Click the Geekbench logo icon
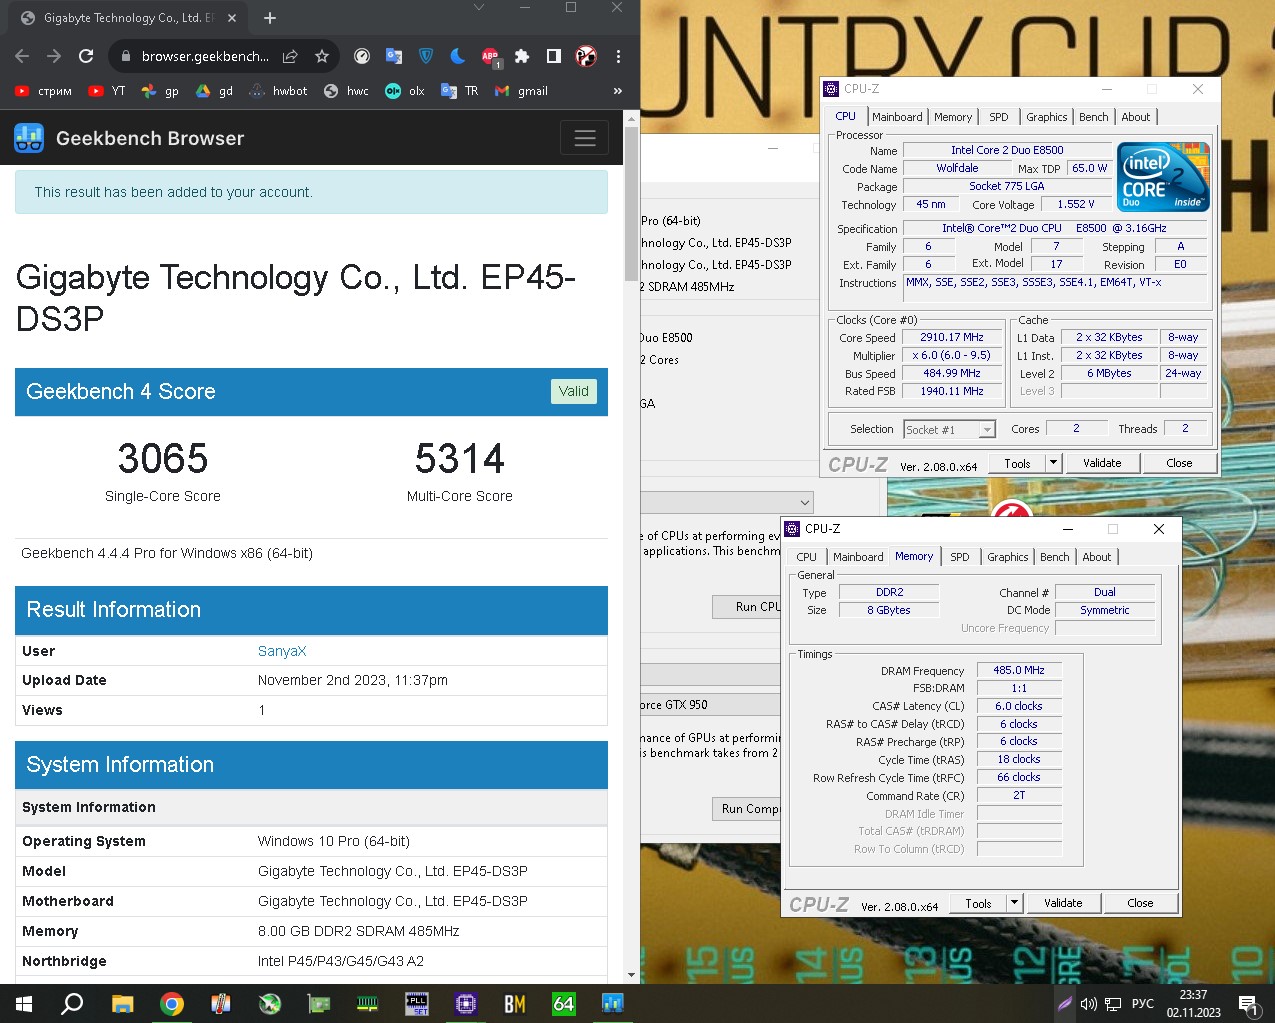The height and width of the screenshot is (1023, 1275). coord(29,138)
